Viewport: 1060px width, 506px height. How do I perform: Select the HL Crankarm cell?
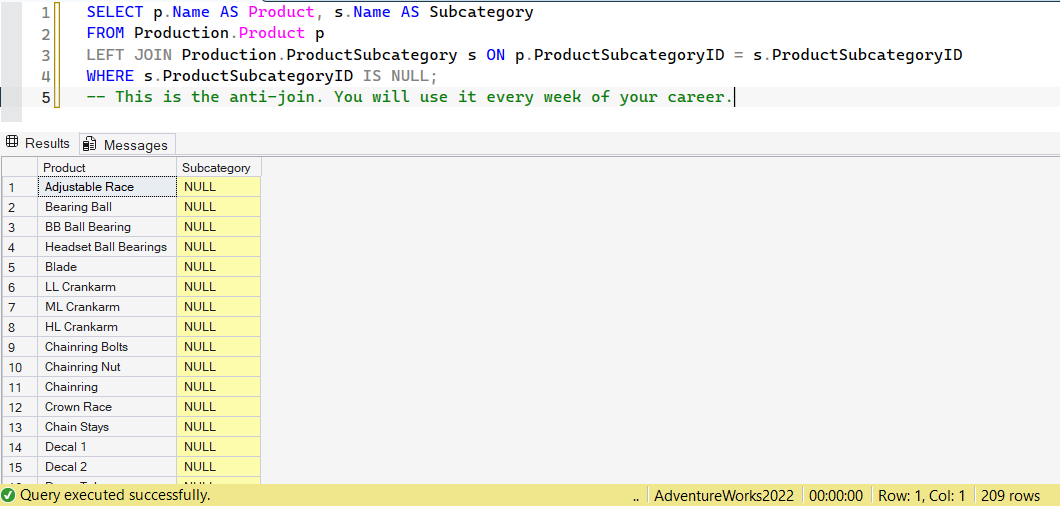tap(107, 327)
